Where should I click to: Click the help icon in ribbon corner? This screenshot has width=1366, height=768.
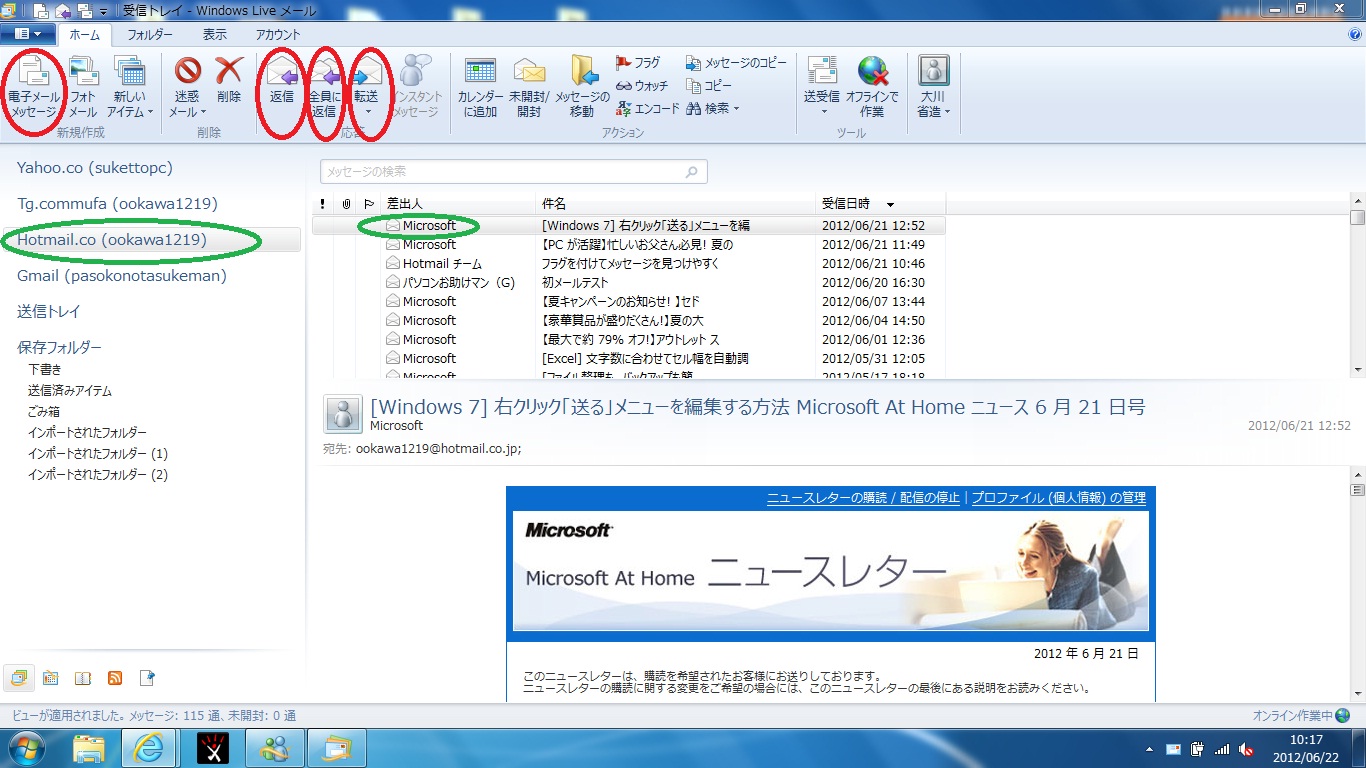[x=1355, y=34]
